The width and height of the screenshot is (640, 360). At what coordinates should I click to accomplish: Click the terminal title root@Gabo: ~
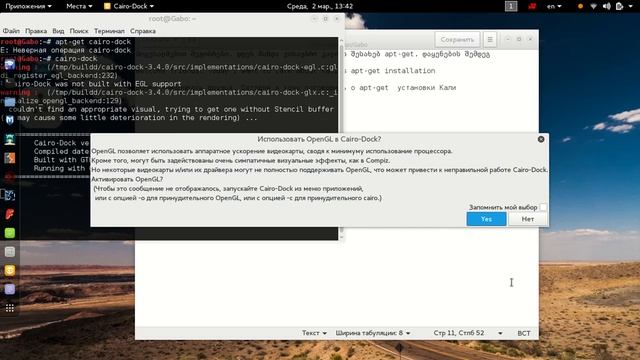[172, 19]
